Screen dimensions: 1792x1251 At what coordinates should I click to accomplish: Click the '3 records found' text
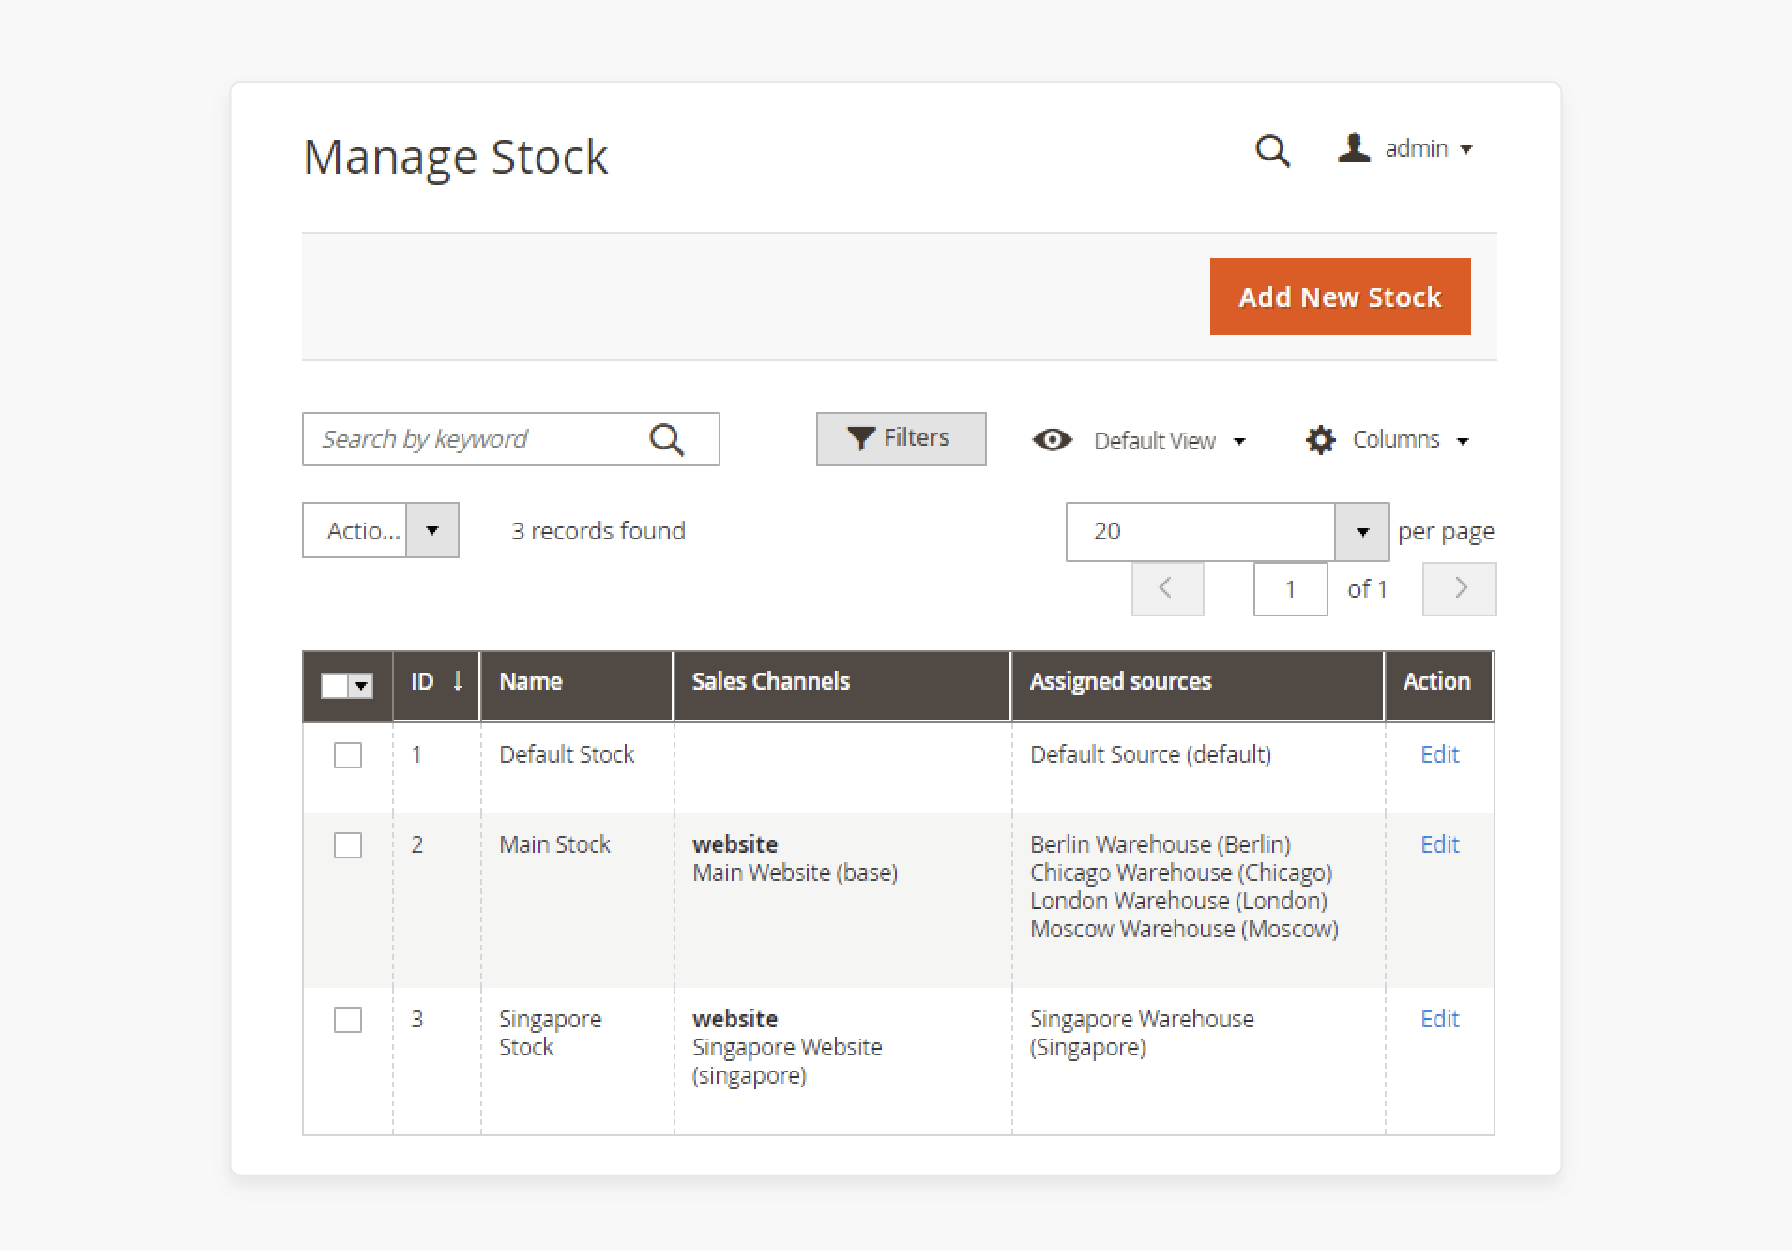tap(599, 531)
